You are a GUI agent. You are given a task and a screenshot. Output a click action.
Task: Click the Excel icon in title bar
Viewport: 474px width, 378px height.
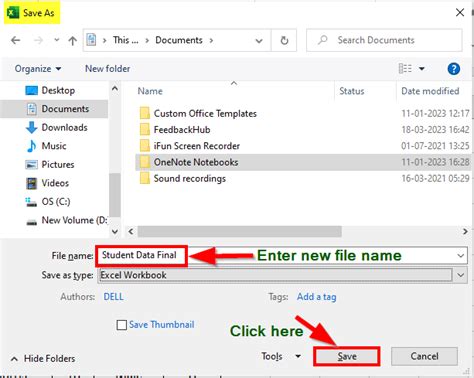tap(13, 13)
